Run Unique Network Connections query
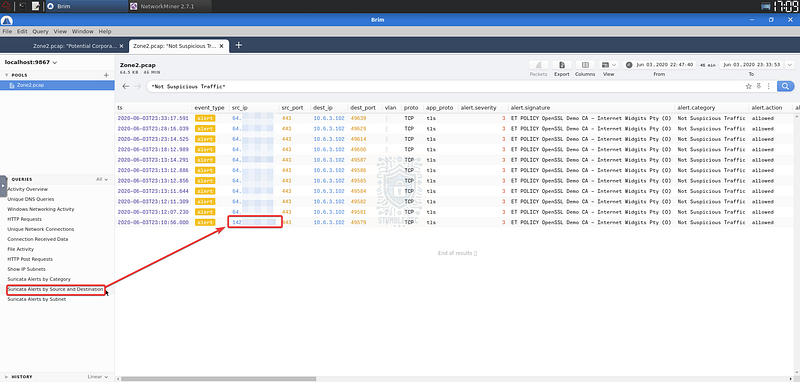The image size is (800, 382). click(x=40, y=229)
